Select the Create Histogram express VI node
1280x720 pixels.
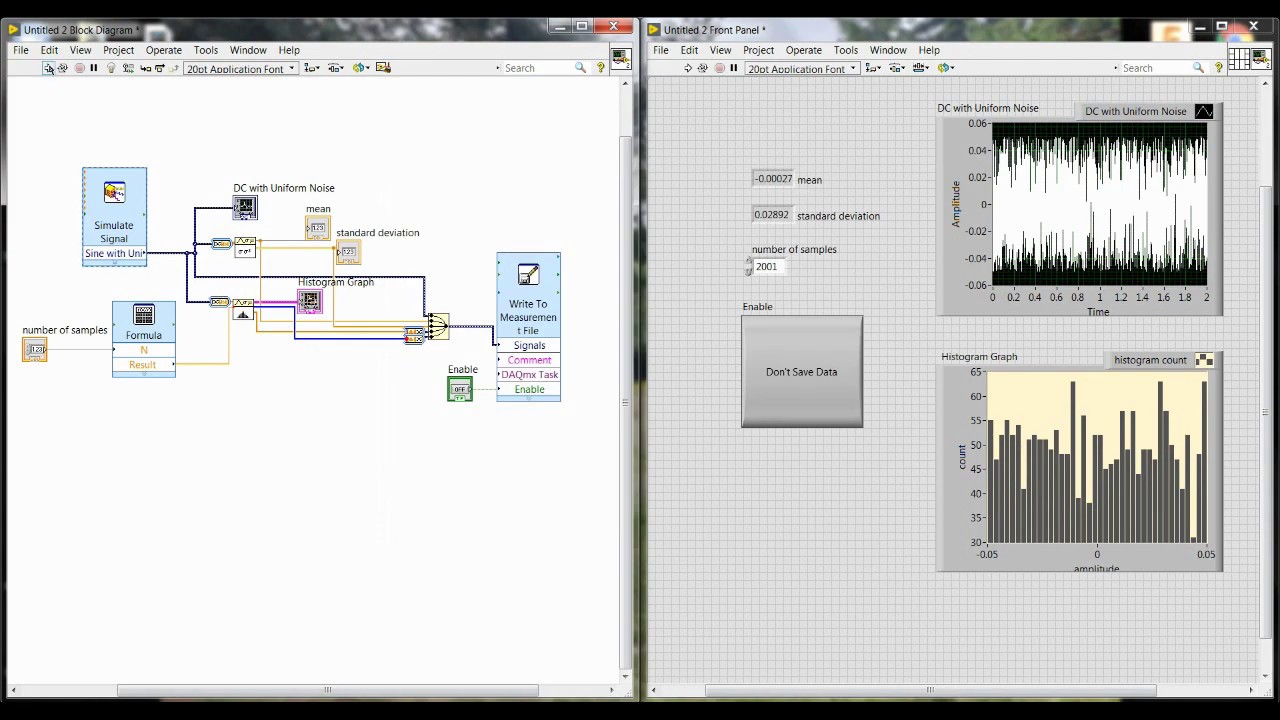pos(242,309)
